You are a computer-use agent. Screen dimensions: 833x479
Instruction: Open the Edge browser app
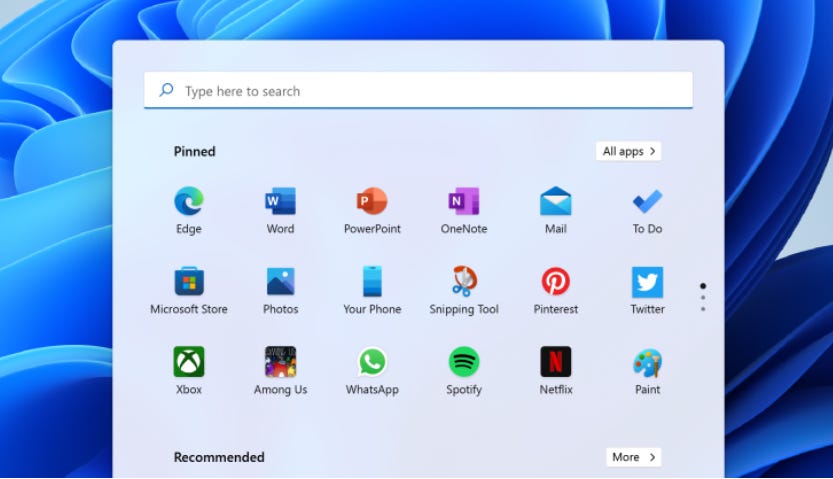coord(189,210)
